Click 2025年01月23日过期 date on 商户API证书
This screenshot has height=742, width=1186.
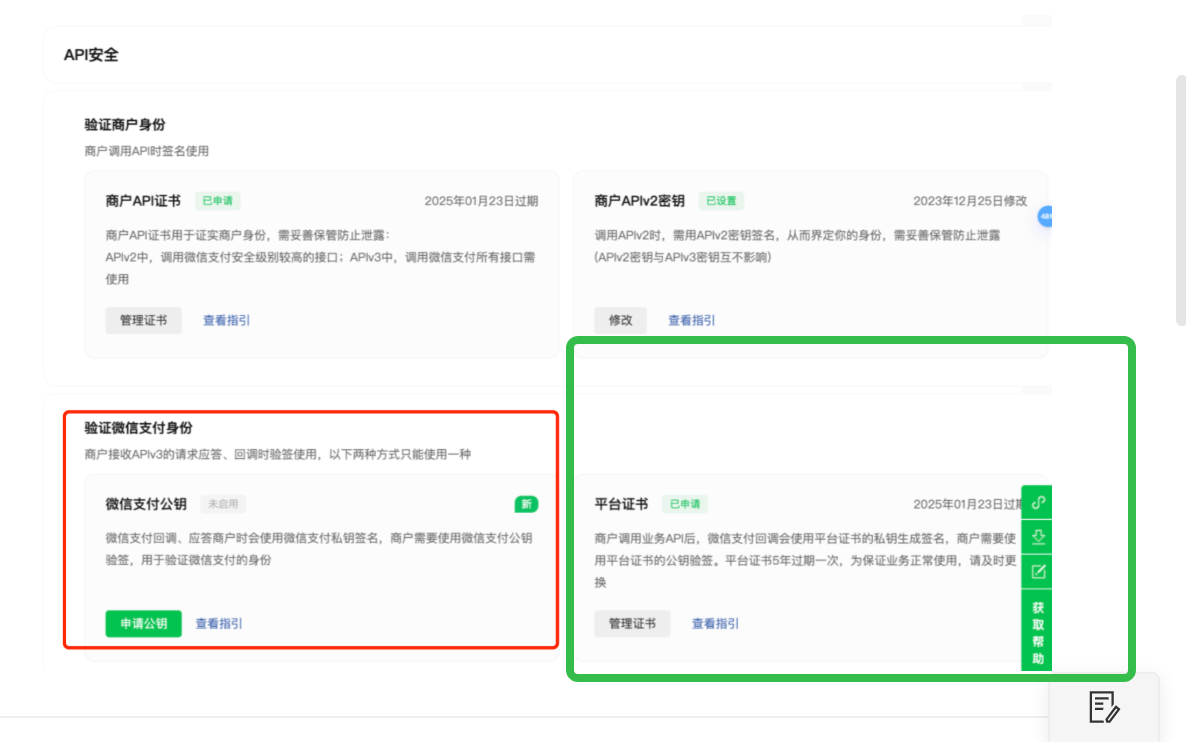point(481,200)
